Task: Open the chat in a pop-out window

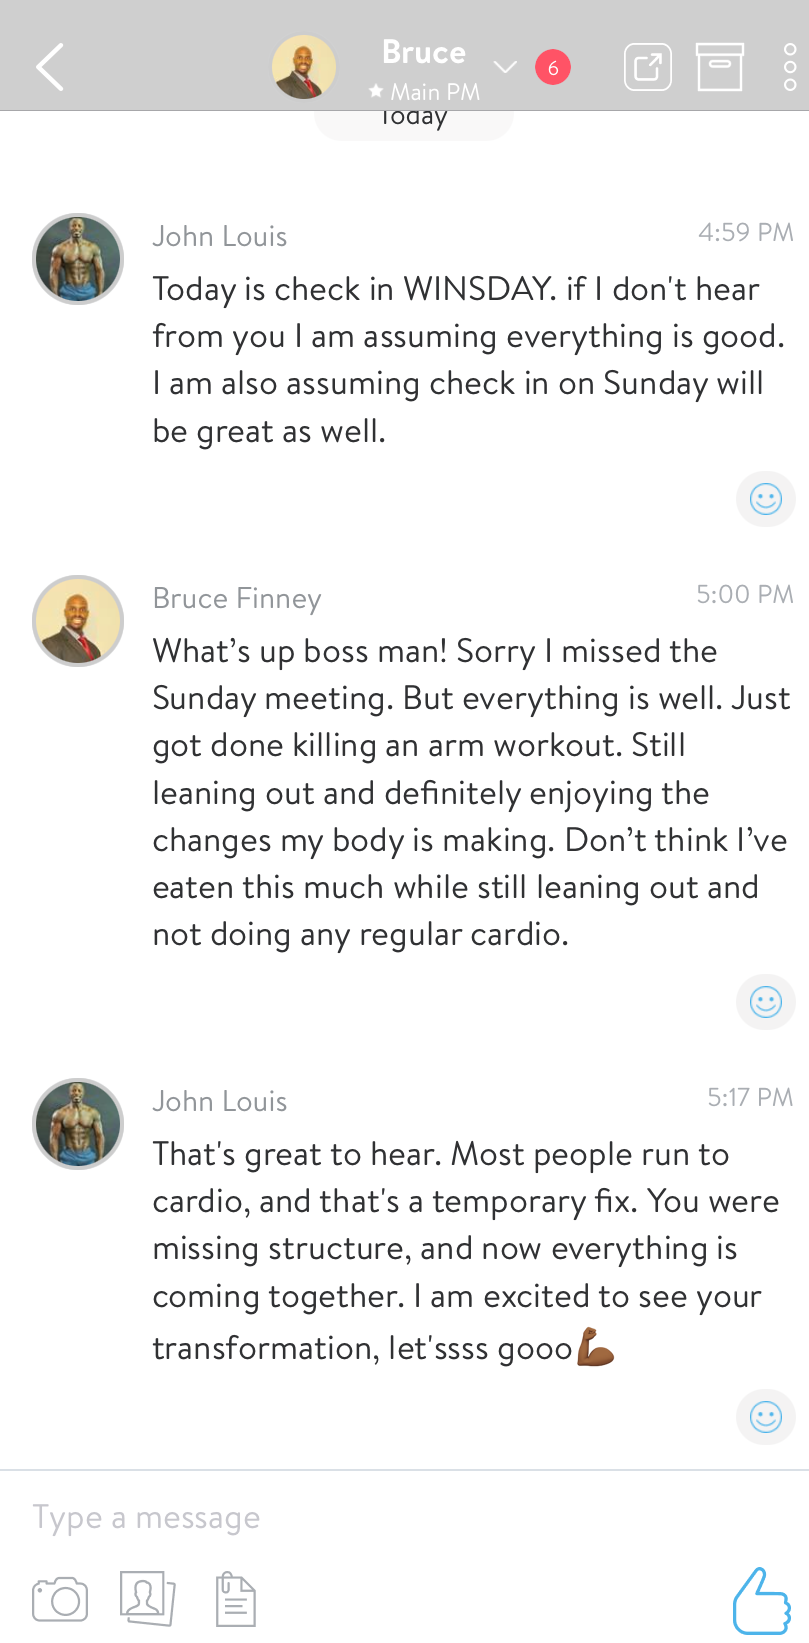Action: point(647,67)
